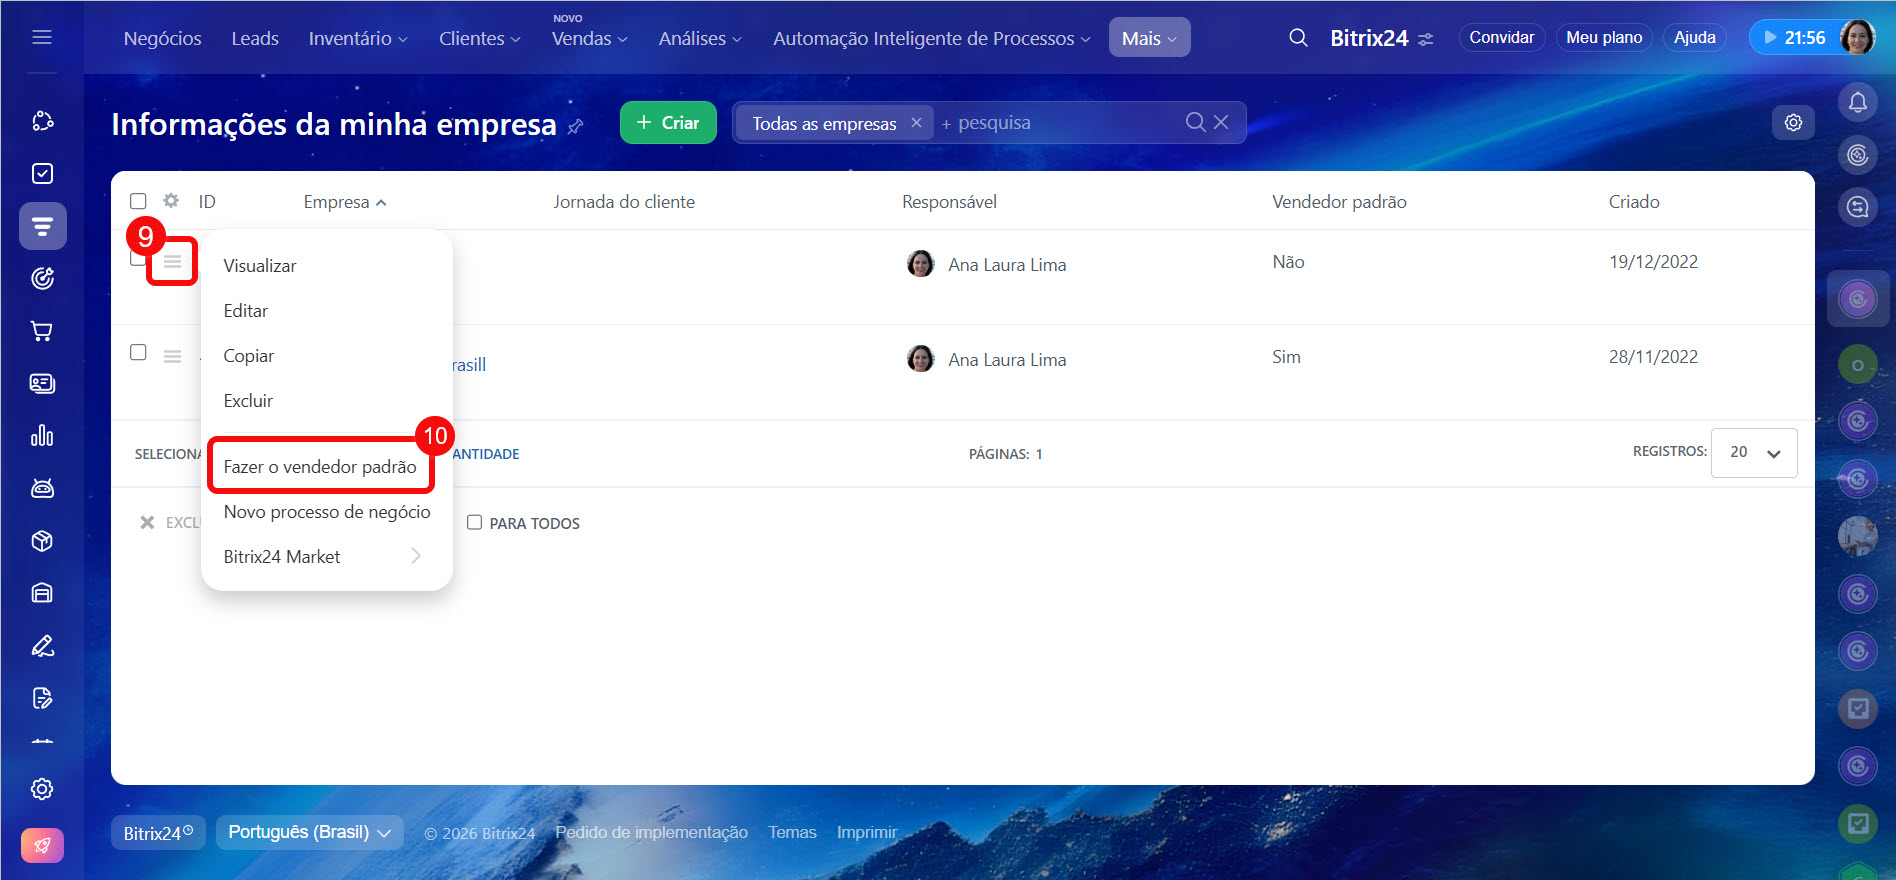1896x880 pixels.
Task: Click the page settings gear button at right
Action: (x=1793, y=122)
